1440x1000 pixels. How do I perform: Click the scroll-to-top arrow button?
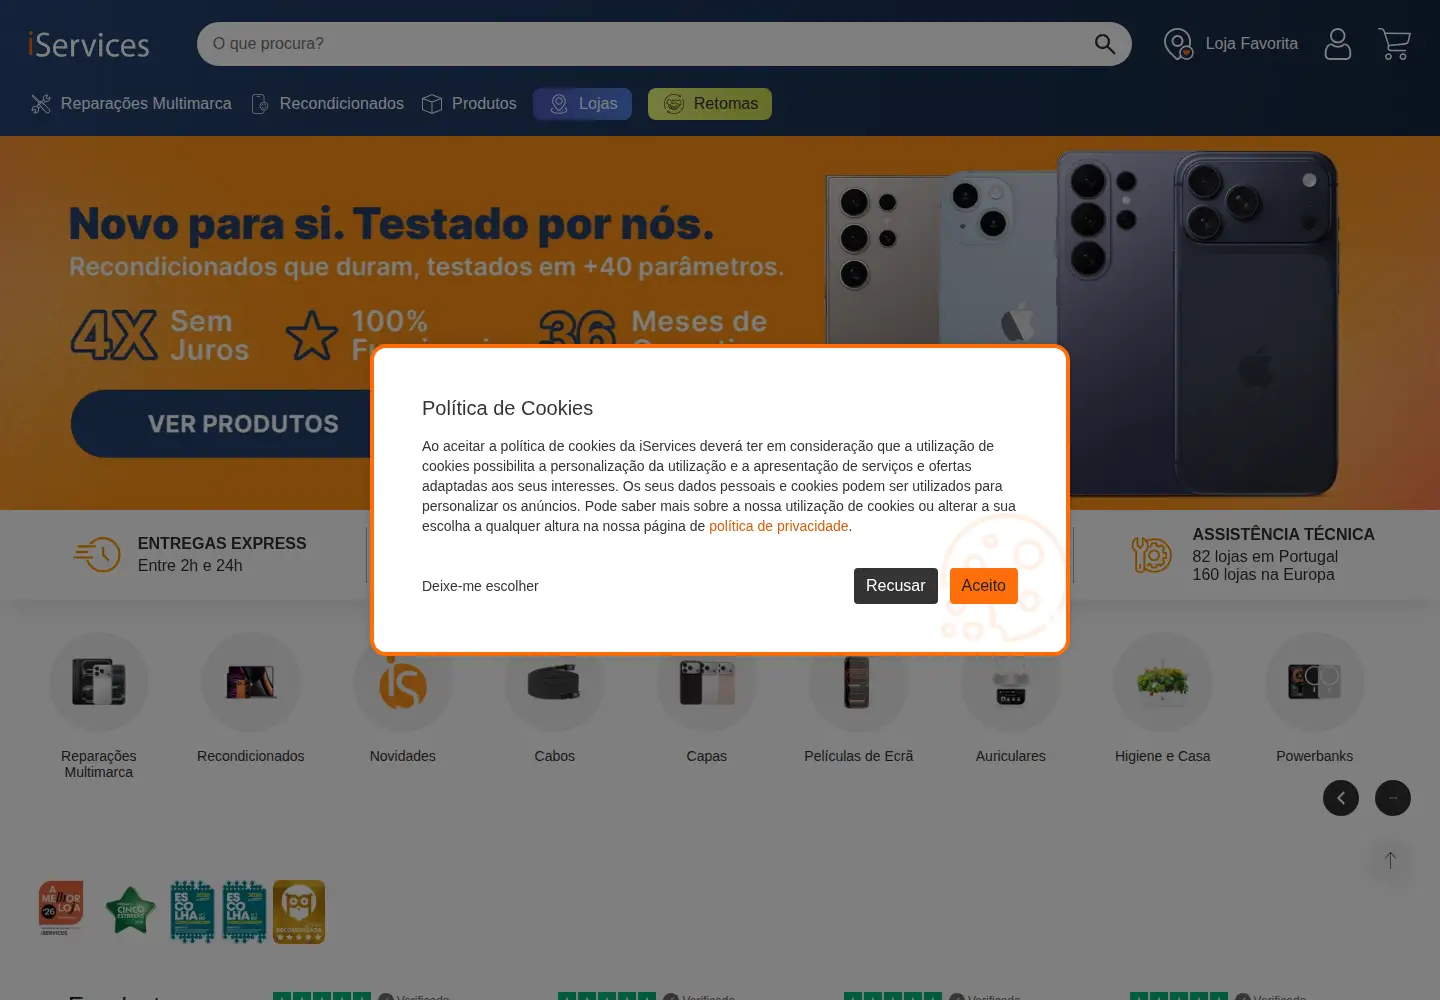pyautogui.click(x=1390, y=860)
